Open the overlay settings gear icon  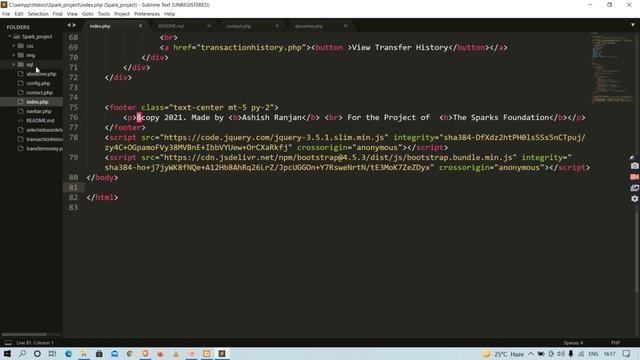(x=634, y=199)
